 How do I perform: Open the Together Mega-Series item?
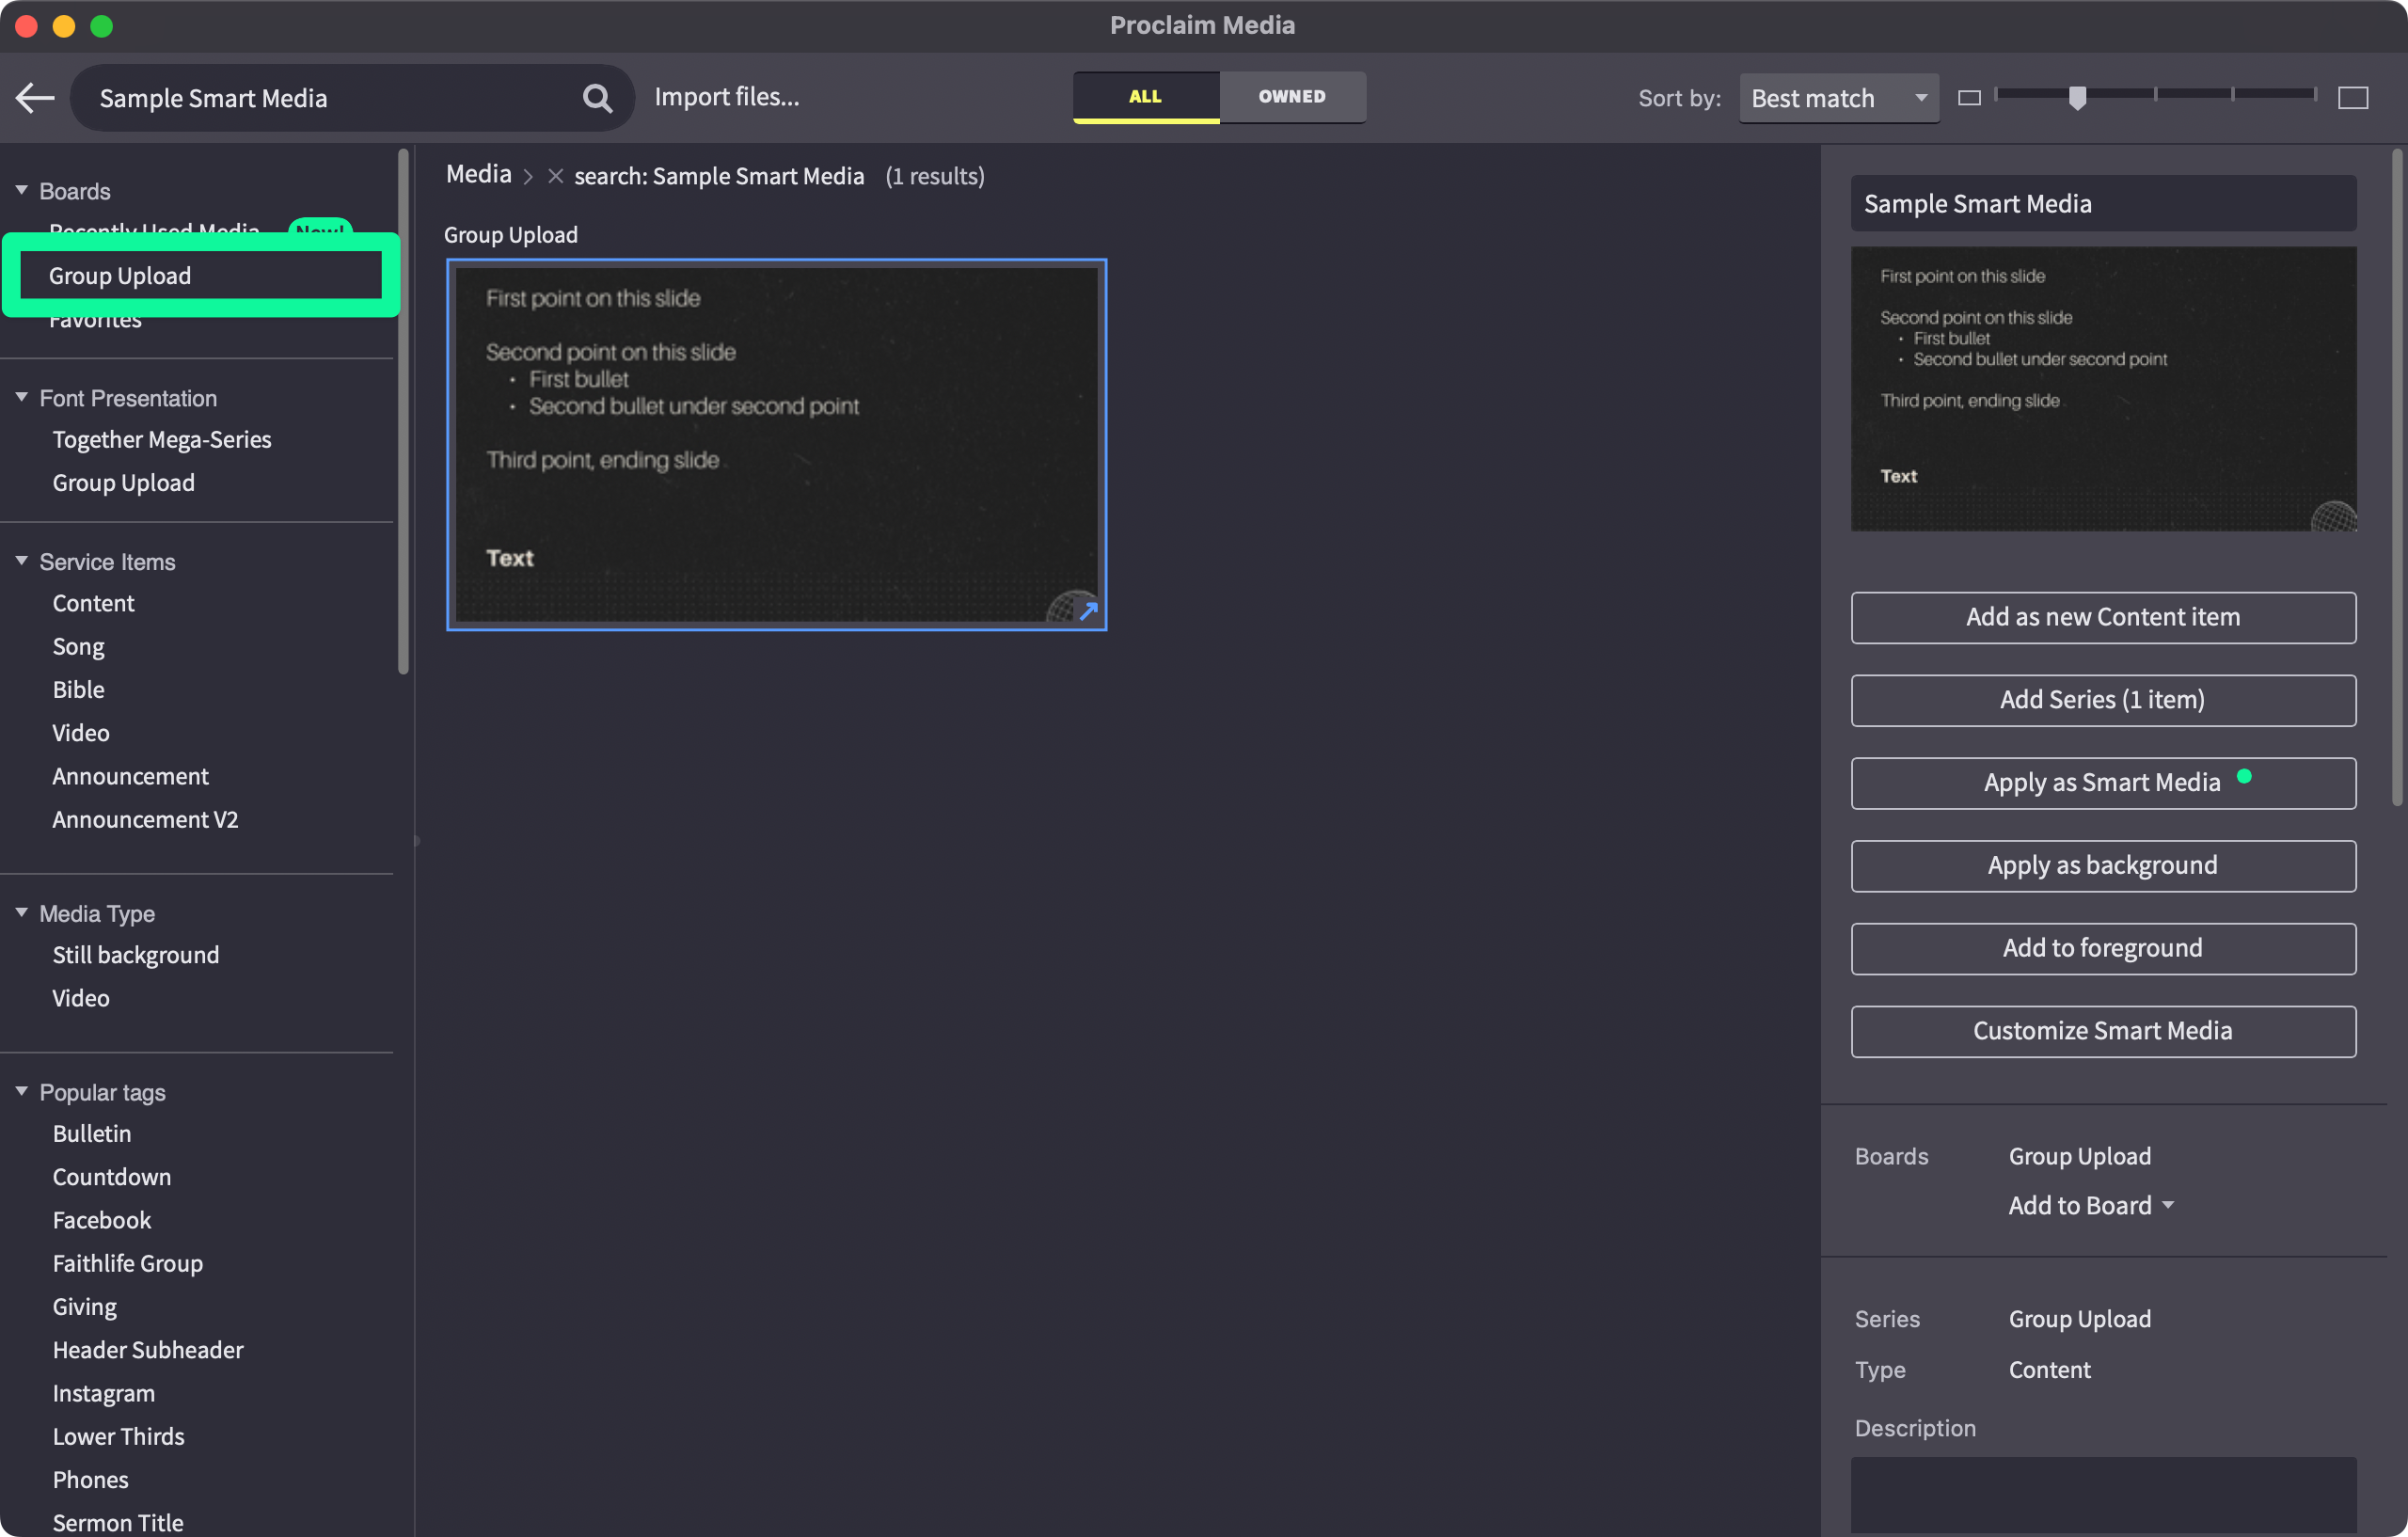[161, 439]
